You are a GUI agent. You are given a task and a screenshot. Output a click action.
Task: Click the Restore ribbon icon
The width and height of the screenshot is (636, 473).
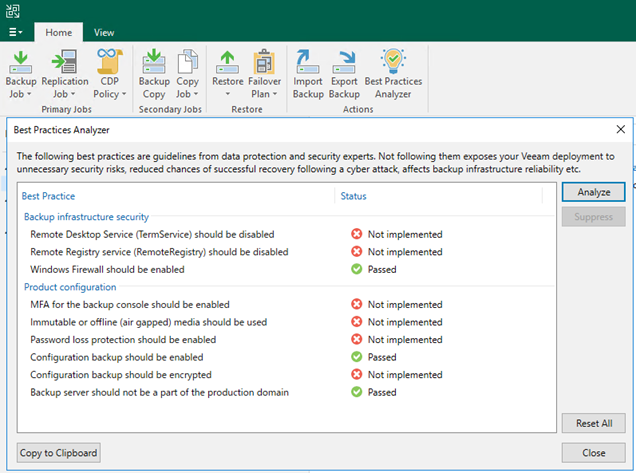click(228, 62)
